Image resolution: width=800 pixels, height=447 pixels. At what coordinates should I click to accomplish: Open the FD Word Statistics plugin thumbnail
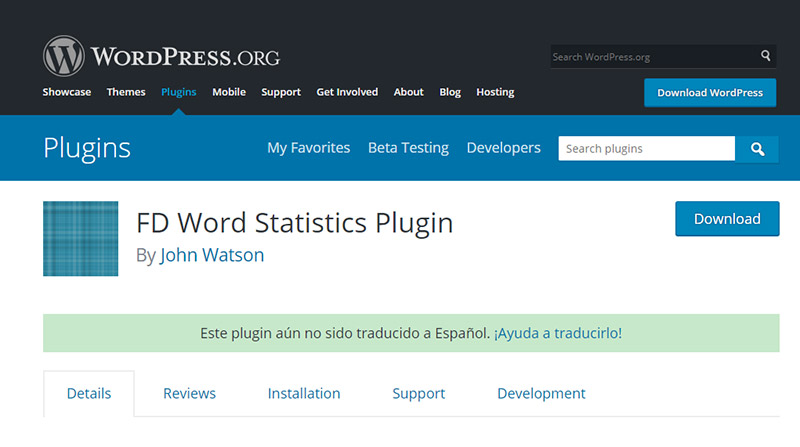pyautogui.click(x=81, y=239)
